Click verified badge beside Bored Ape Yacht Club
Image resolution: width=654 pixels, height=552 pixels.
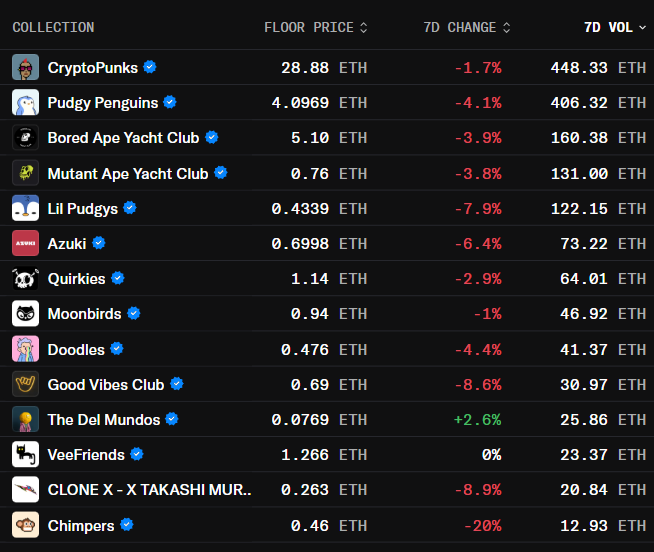212,137
